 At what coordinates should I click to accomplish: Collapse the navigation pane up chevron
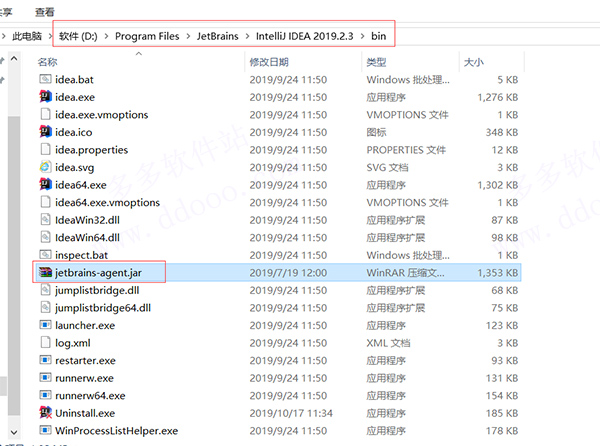point(14,59)
